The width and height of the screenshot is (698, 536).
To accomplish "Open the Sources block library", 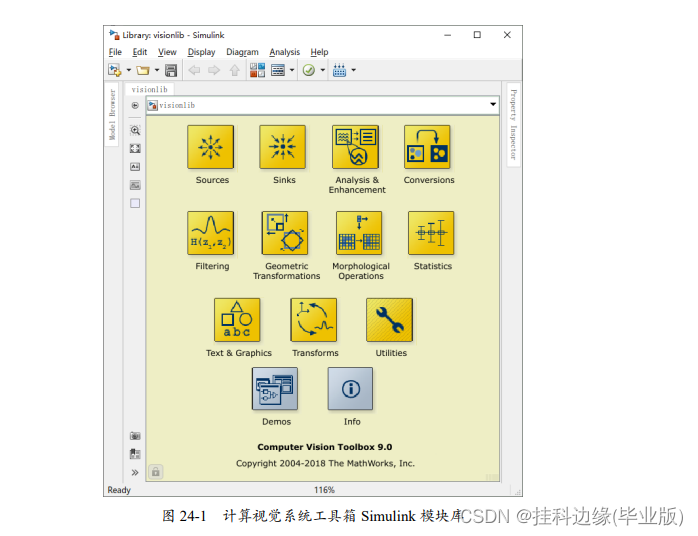I will [x=211, y=147].
